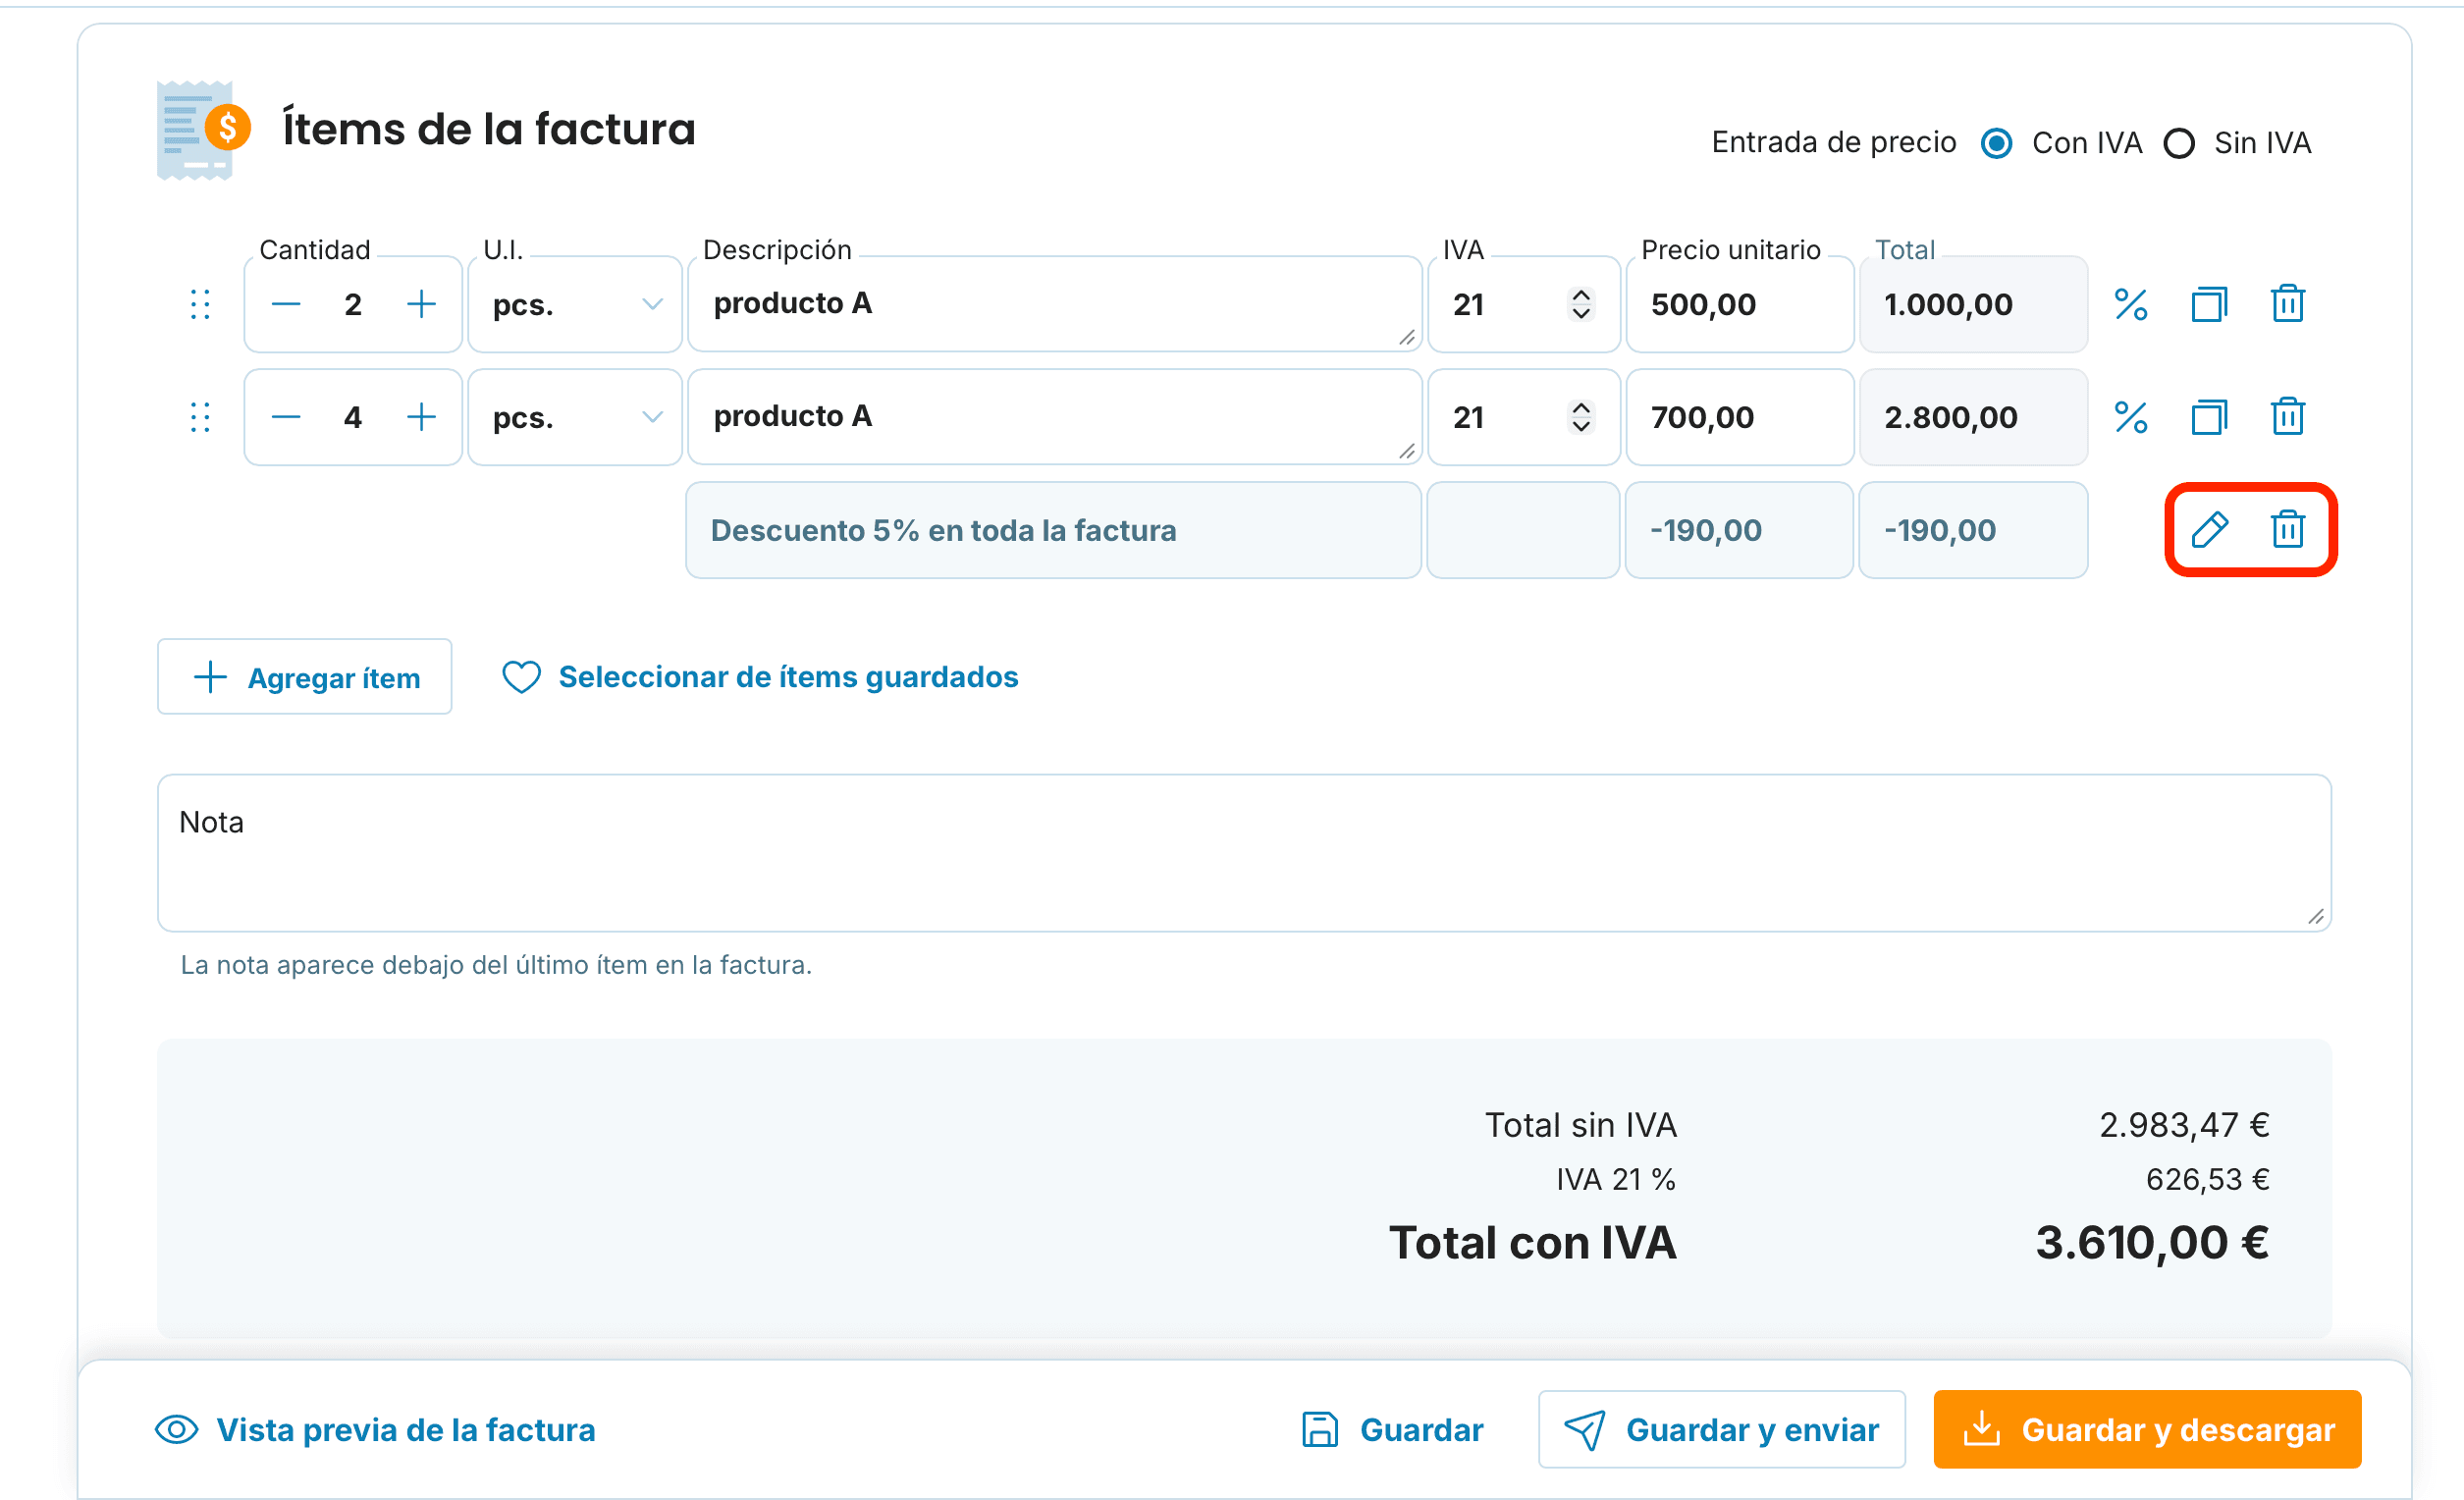
Task: Apply discount to the 700,00 item row
Action: pos(2131,417)
